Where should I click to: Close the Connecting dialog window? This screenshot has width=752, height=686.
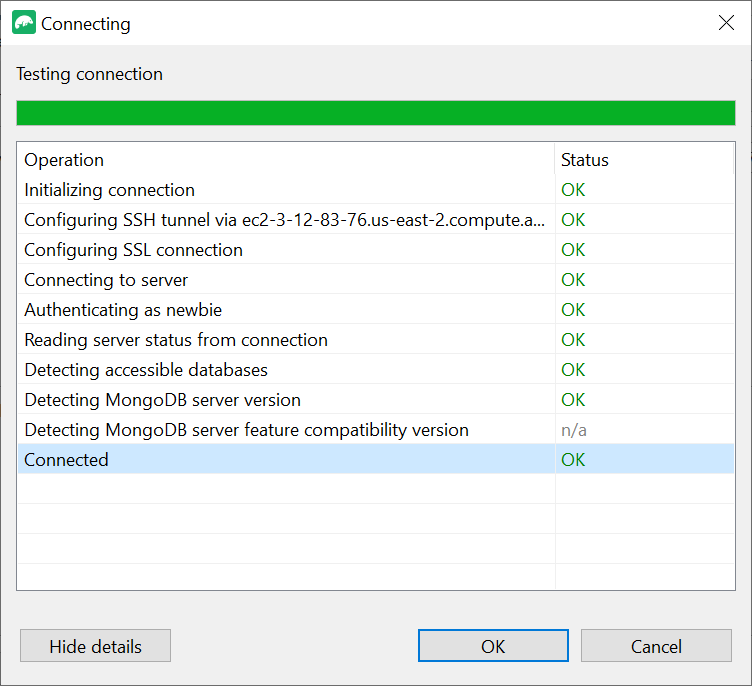726,23
